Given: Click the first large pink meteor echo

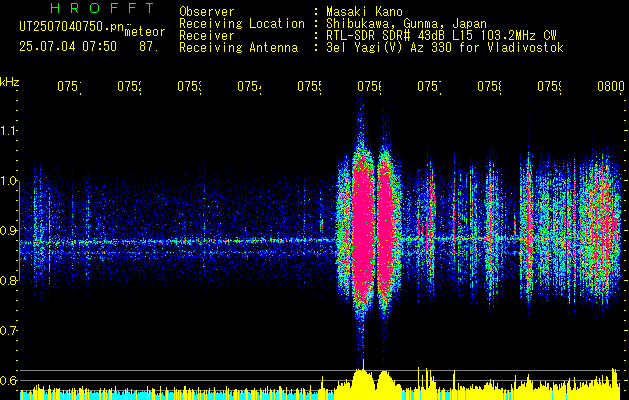Looking at the screenshot, I should pos(363,229).
